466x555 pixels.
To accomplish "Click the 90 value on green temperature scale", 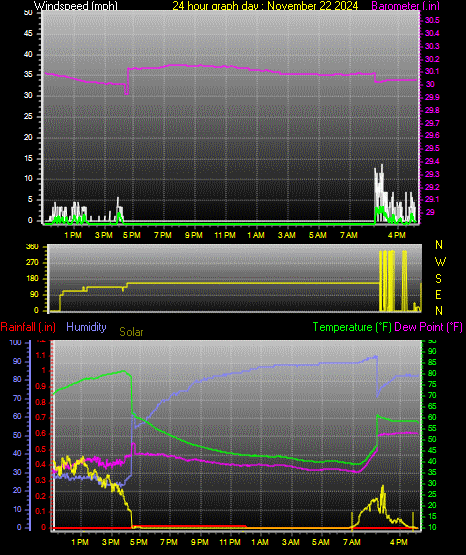I will (432, 351).
